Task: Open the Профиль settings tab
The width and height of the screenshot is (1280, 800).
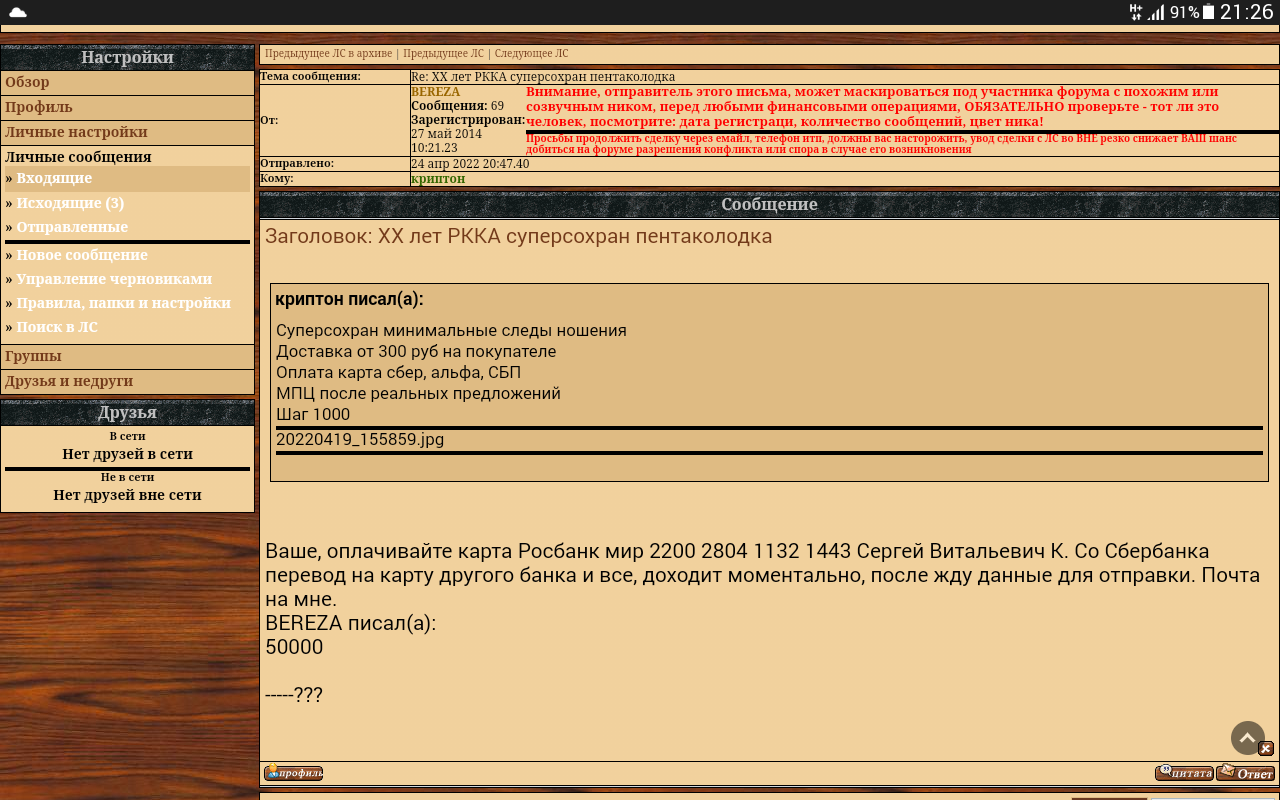Action: click(x=39, y=107)
